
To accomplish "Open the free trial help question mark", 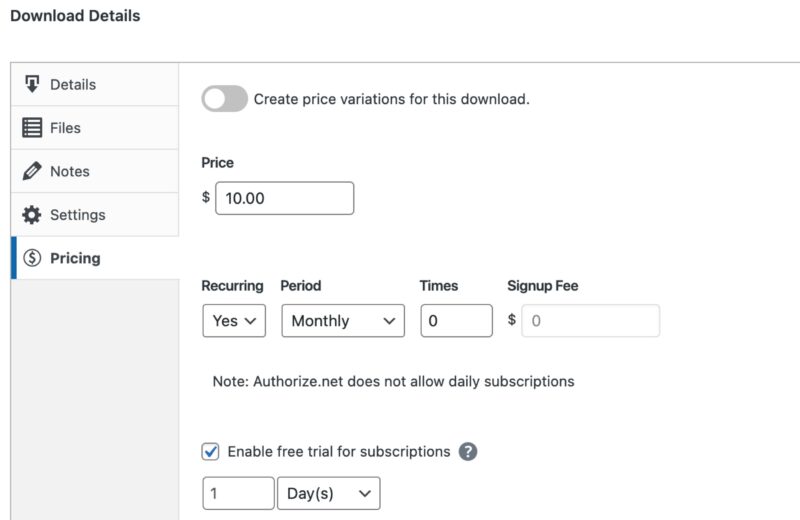I will click(x=467, y=452).
